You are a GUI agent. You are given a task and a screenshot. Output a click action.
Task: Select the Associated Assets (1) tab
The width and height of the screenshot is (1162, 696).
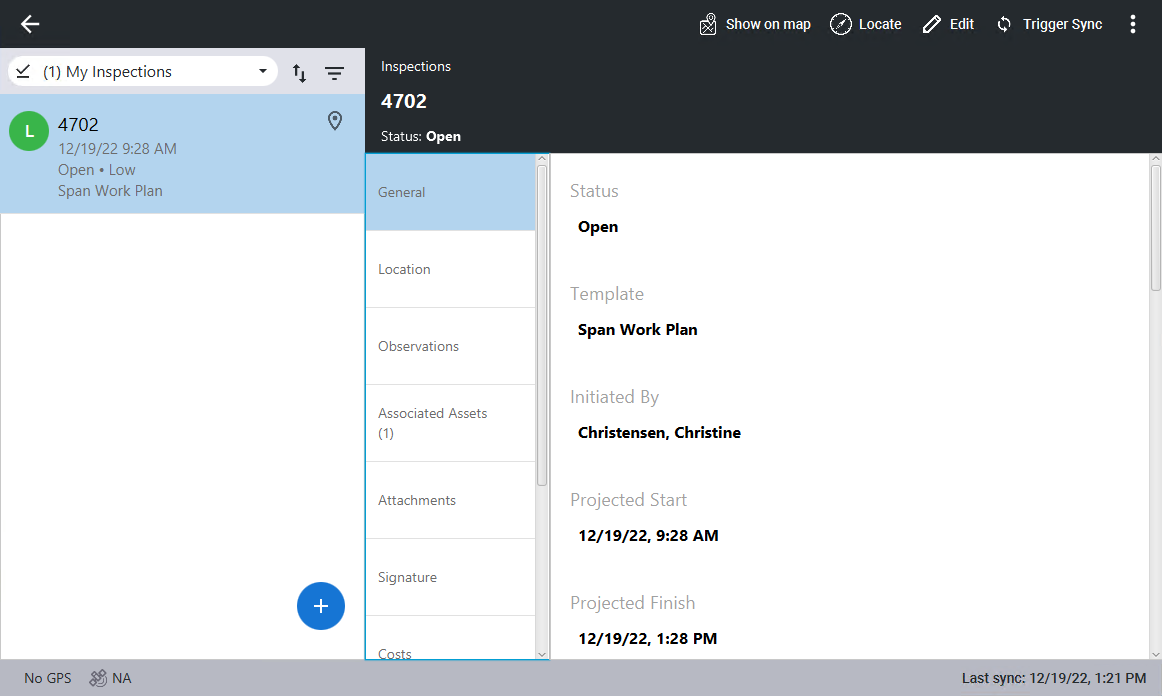tap(450, 423)
